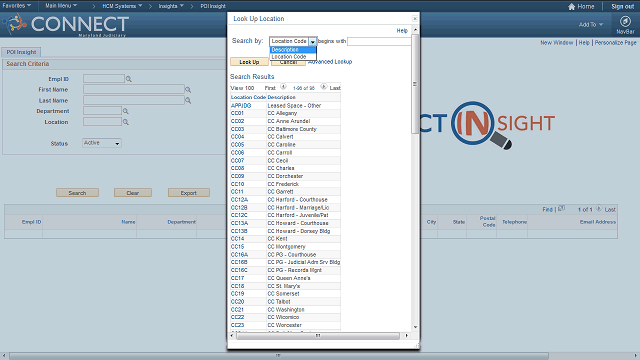Click the begins with input field
This screenshot has width=640, height=360.
pyautogui.click(x=379, y=41)
